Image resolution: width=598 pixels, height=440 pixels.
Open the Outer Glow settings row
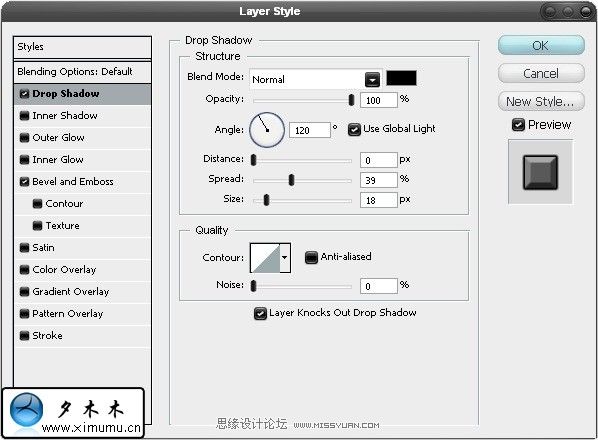[x=82, y=138]
